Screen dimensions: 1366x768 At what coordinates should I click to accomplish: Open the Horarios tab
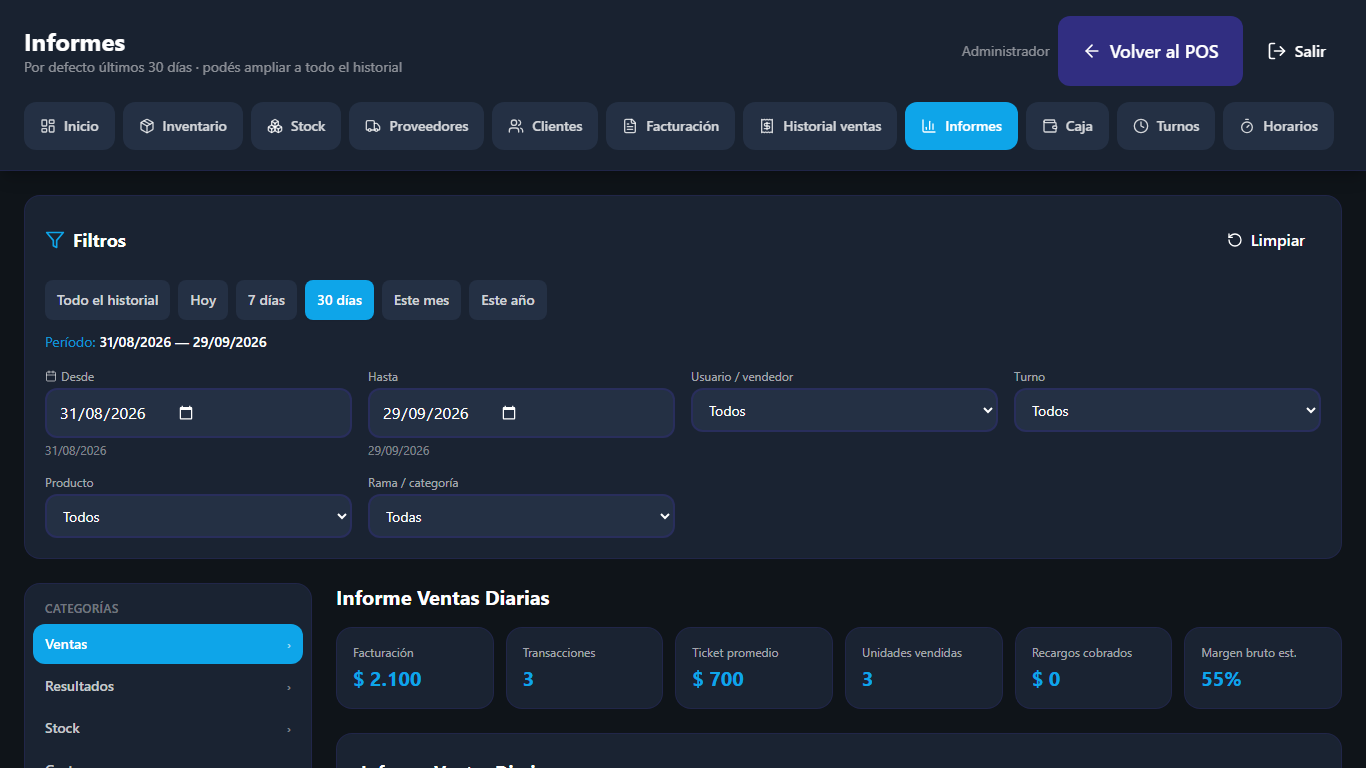tap(1278, 126)
